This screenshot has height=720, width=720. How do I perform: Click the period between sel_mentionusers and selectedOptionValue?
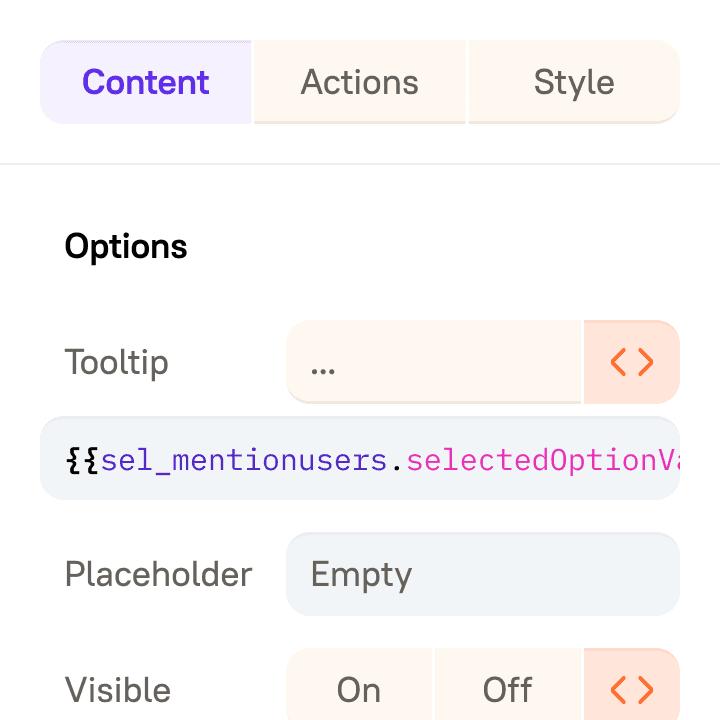tap(397, 468)
